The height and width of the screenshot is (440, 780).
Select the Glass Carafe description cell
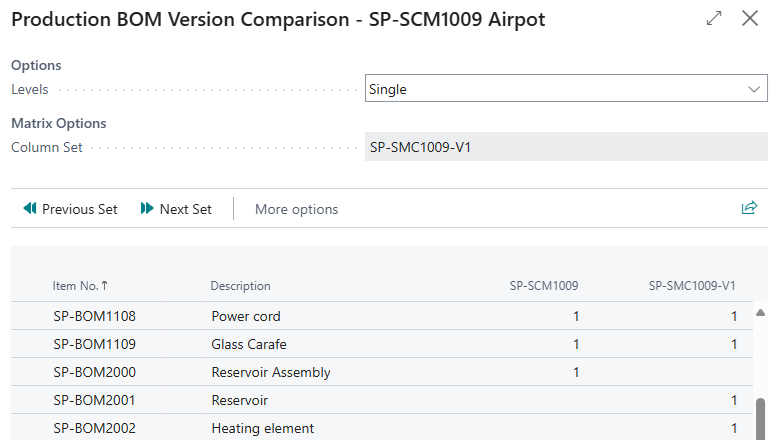249,344
